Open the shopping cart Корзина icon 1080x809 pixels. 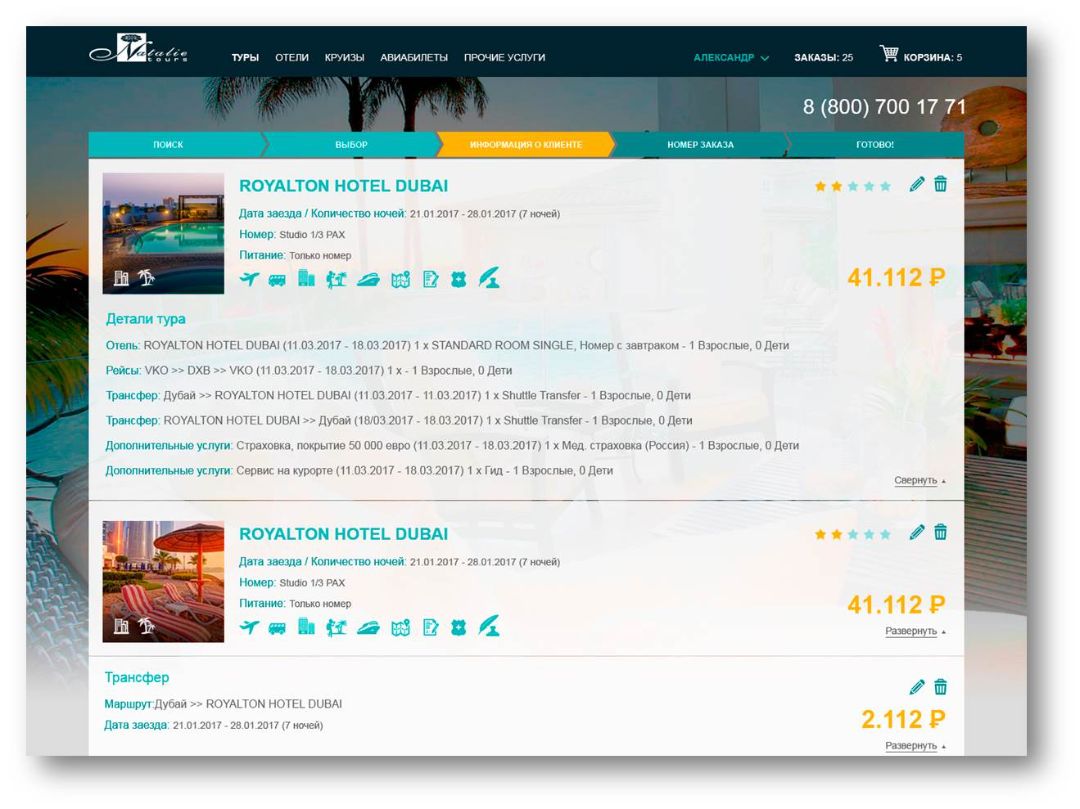(x=888, y=54)
